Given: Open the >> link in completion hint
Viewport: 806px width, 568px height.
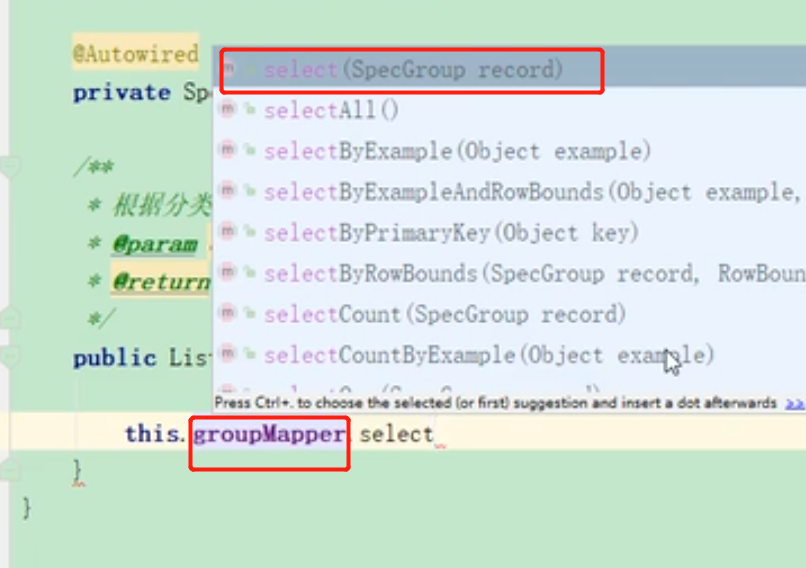Looking at the screenshot, I should 794,404.
